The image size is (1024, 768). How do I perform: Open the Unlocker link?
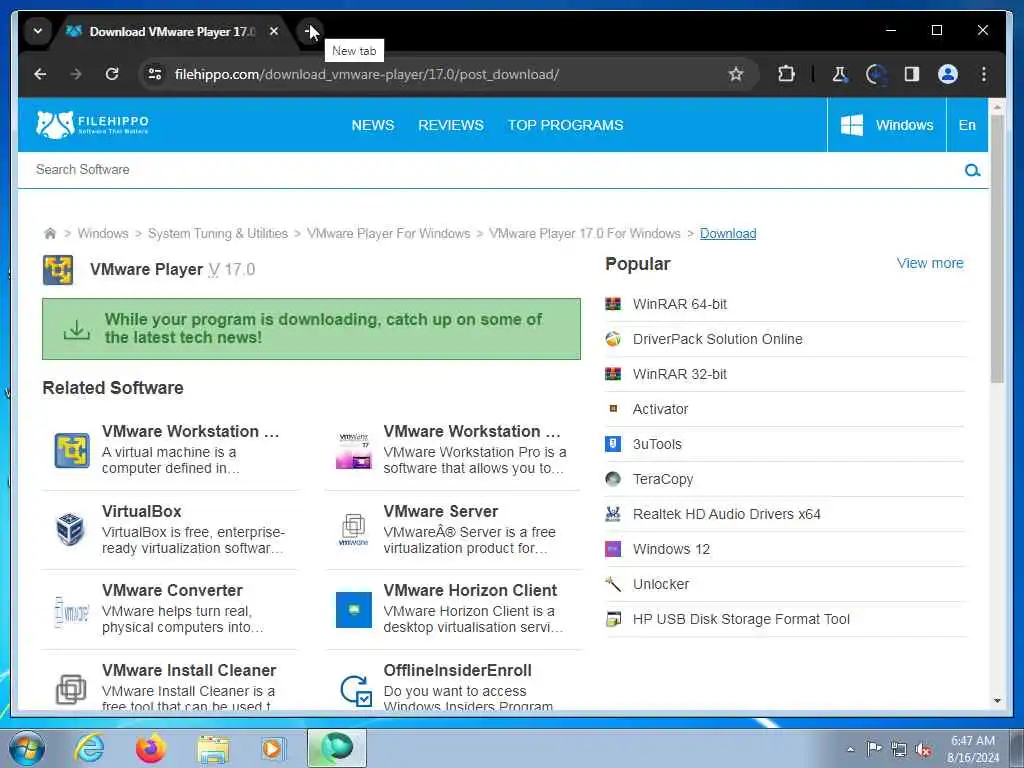click(x=660, y=584)
